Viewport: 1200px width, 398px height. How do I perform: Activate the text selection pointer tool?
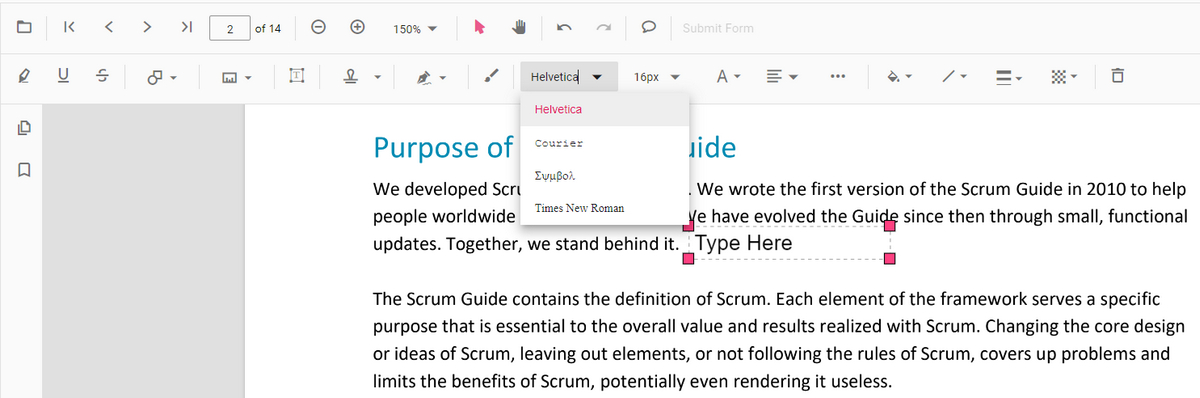click(x=479, y=28)
